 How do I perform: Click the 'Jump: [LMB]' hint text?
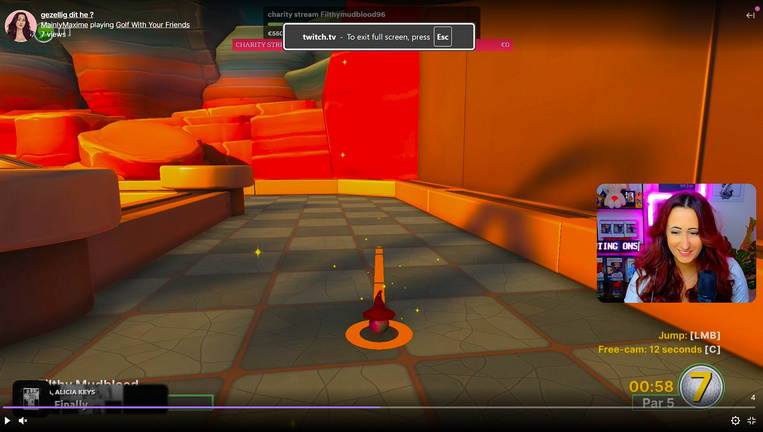689,335
